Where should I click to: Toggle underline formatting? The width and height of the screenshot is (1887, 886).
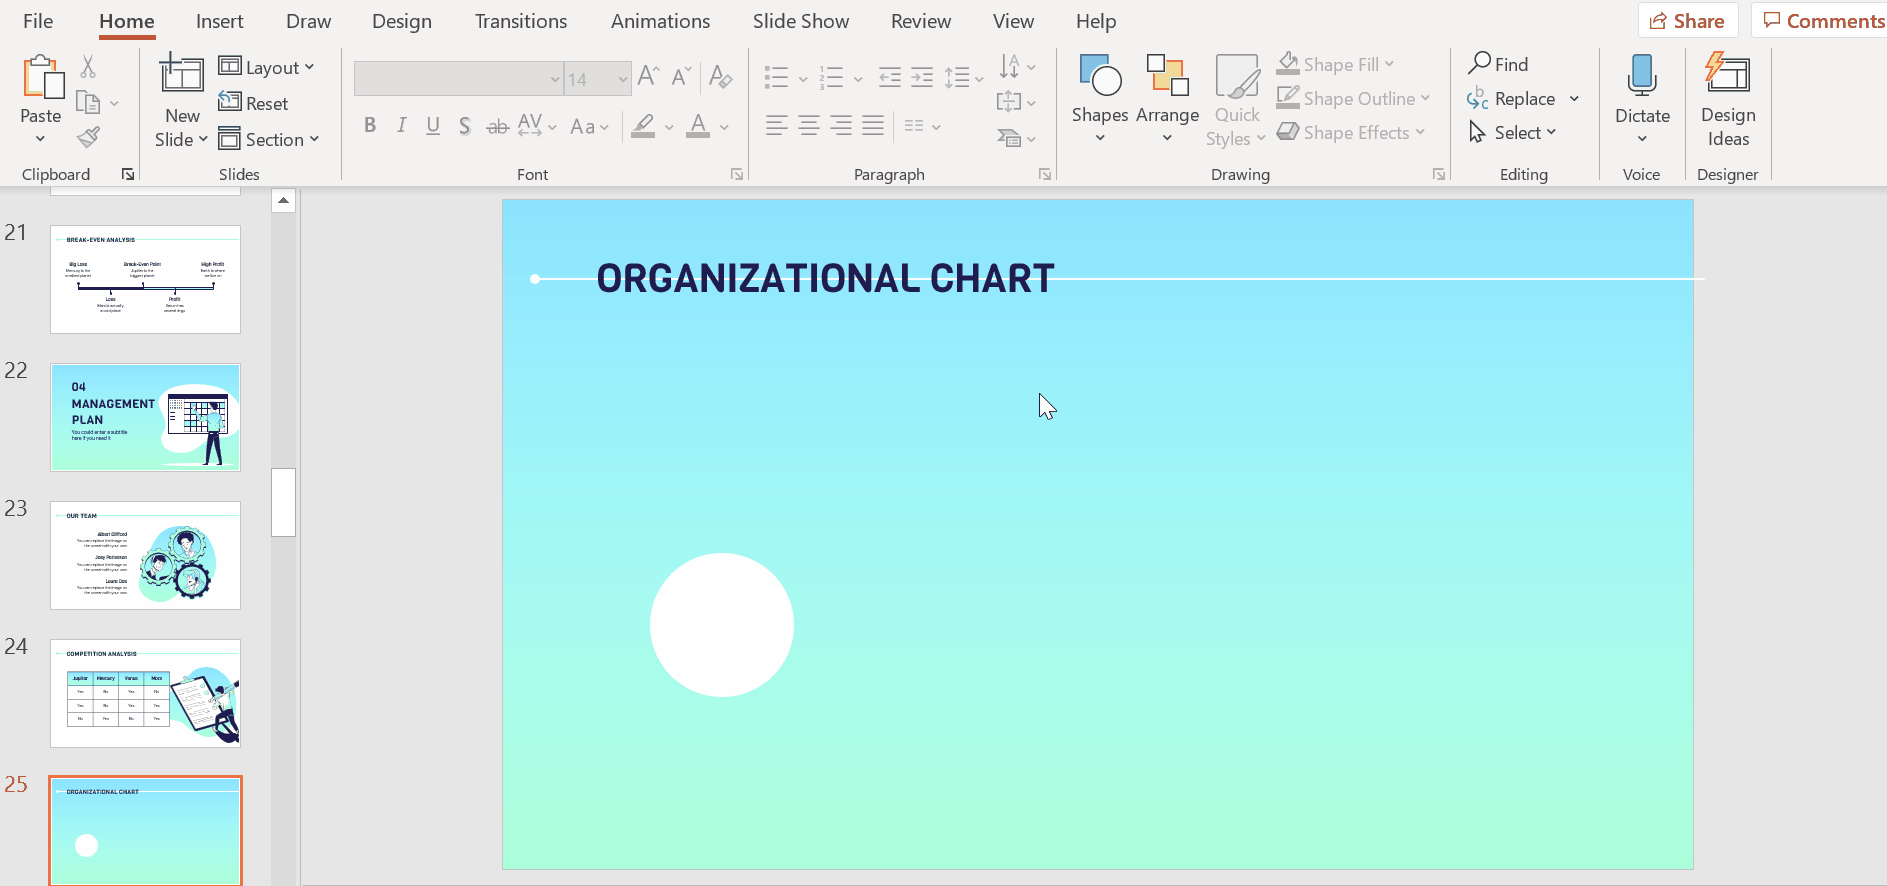pos(433,126)
